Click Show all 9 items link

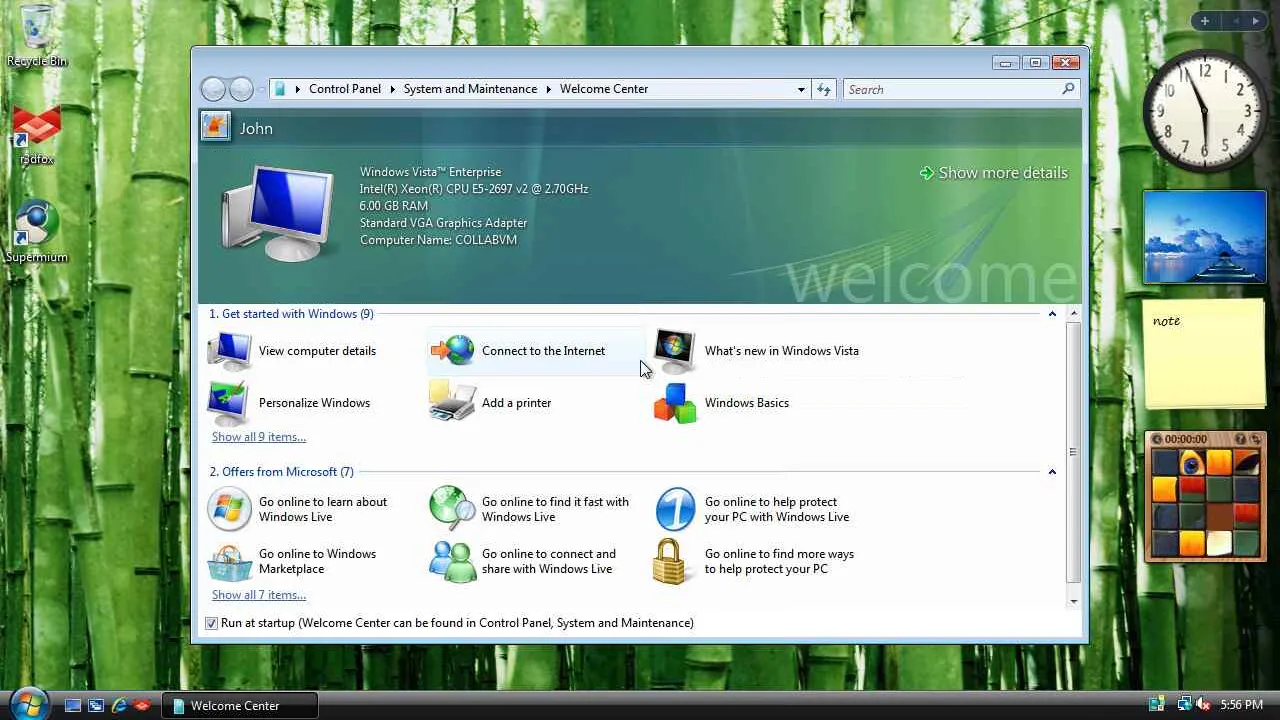(x=259, y=437)
